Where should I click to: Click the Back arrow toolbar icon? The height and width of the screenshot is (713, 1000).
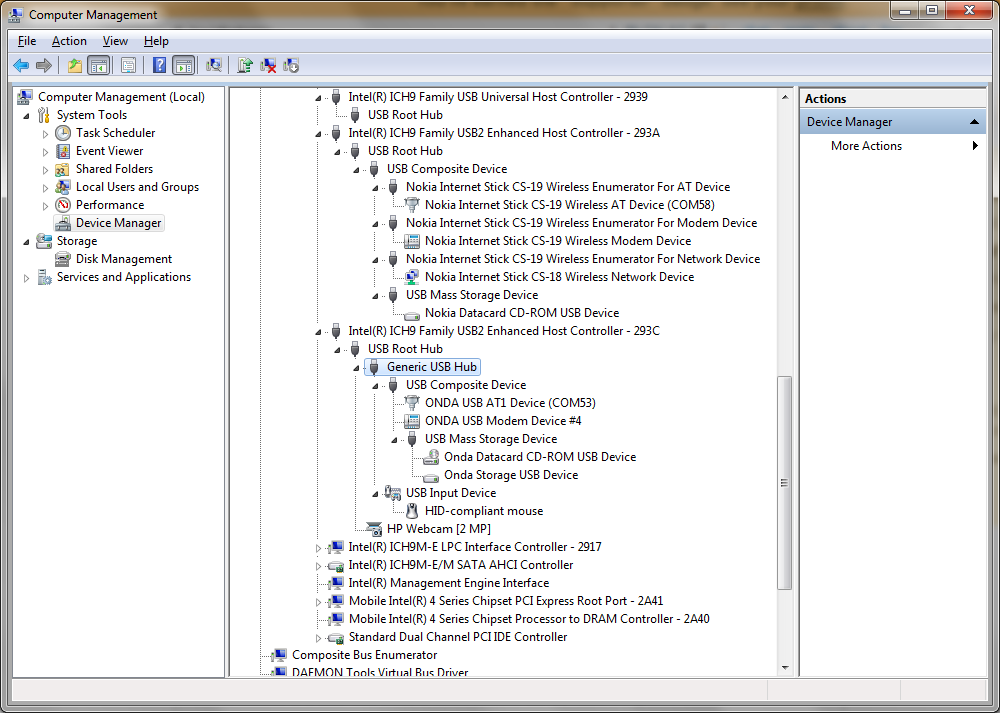coord(21,65)
